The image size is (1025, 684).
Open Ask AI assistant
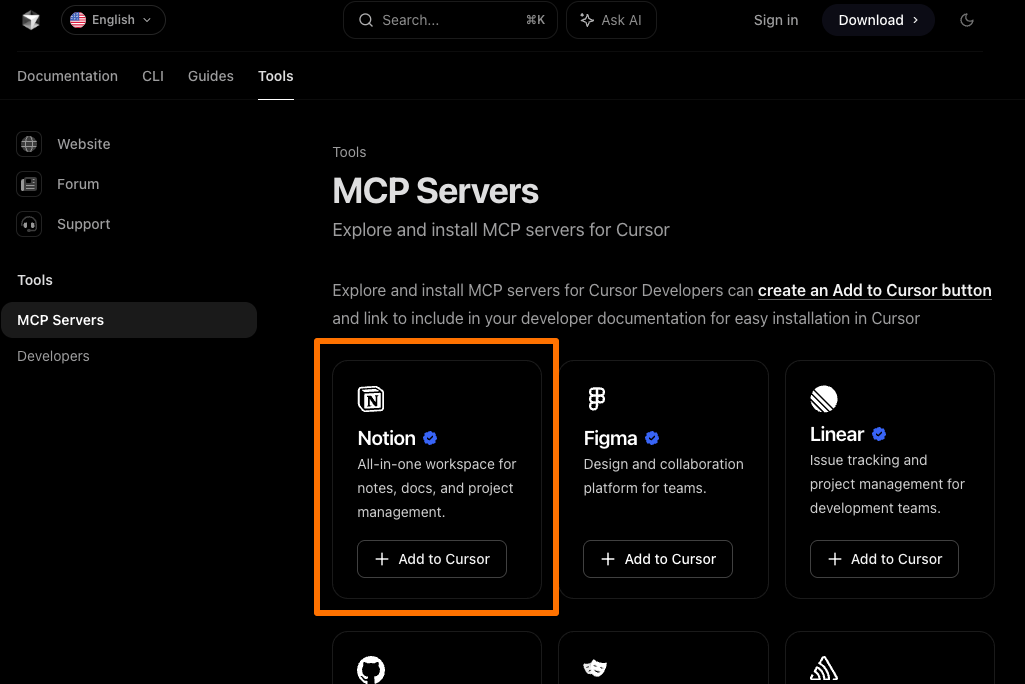coord(611,20)
